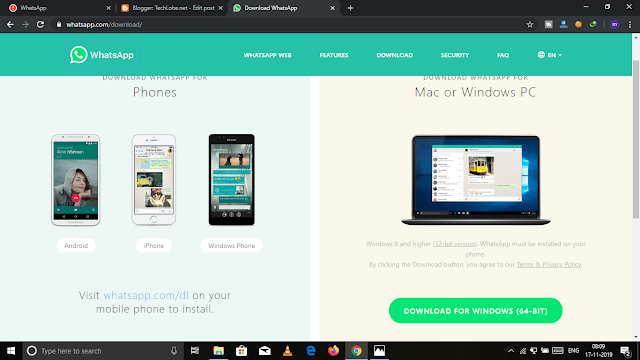
Task: Open the purple Chrome profile avatar
Action: [614, 24]
